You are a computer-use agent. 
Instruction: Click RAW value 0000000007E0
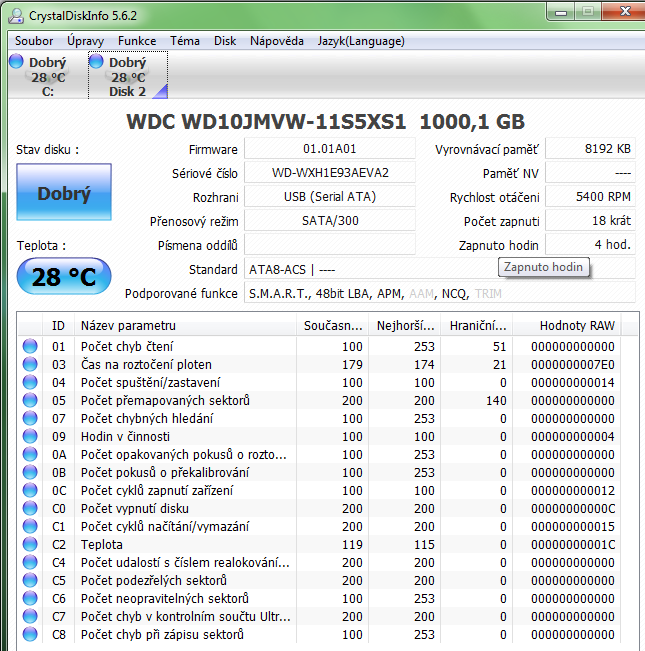click(x=573, y=365)
